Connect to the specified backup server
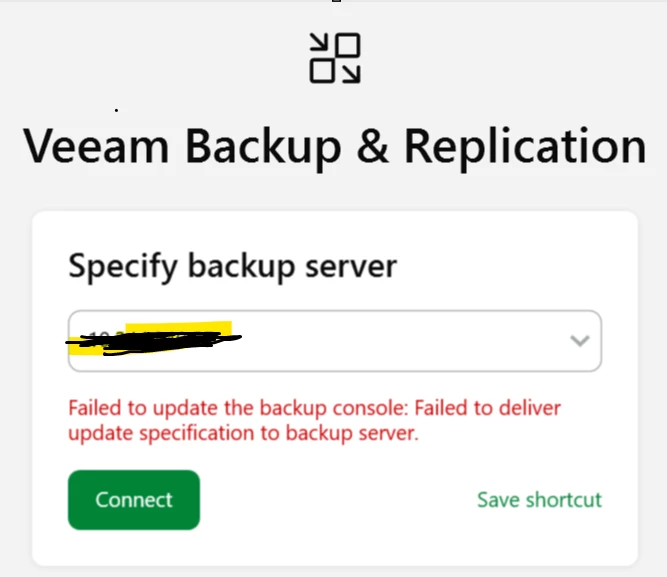Image resolution: width=667 pixels, height=577 pixels. coord(134,500)
